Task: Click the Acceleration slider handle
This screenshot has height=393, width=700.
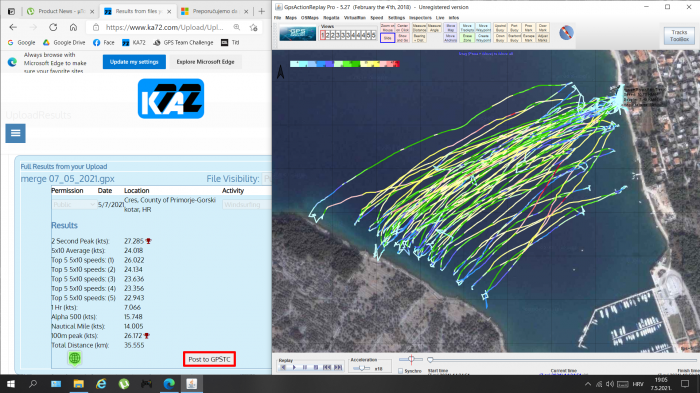Action: tap(362, 368)
